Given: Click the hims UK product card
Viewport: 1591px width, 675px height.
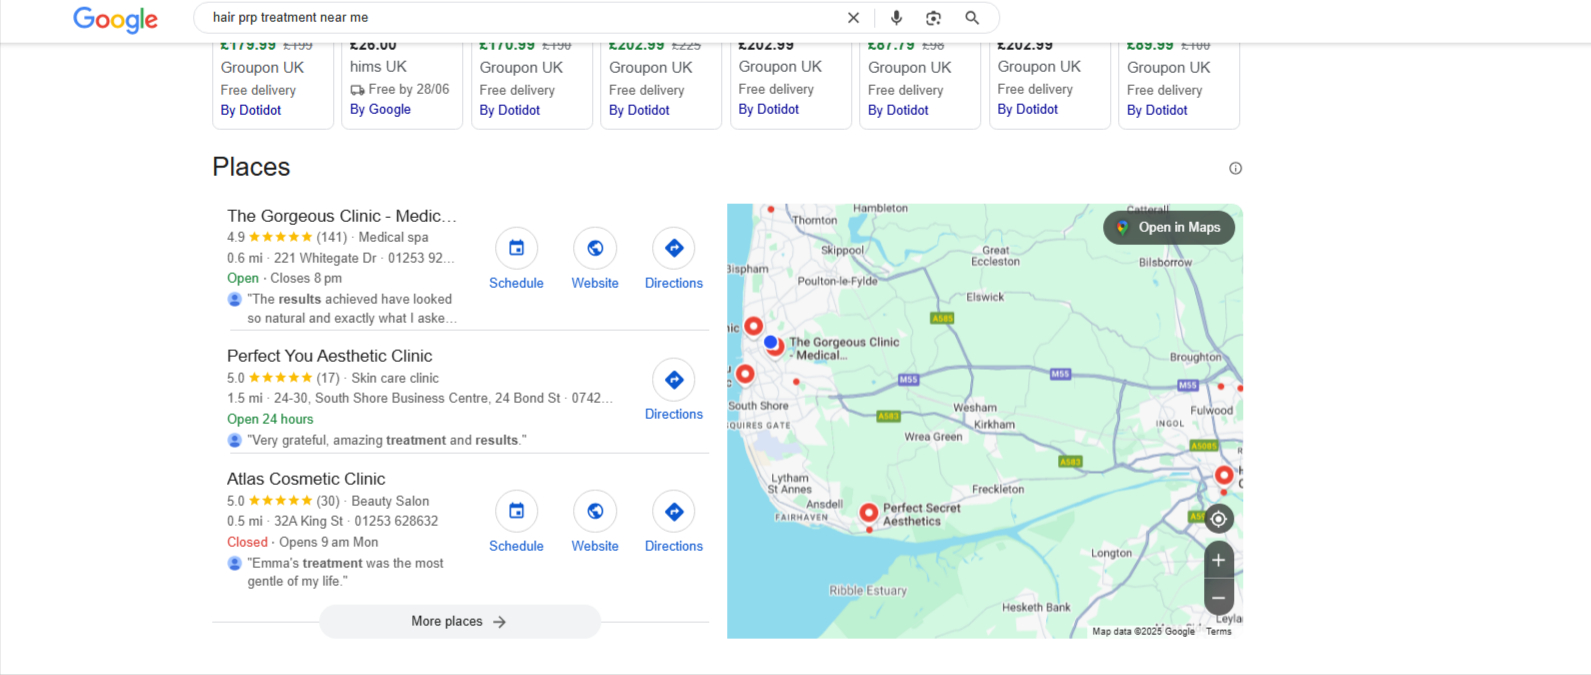Looking at the screenshot, I should tap(402, 84).
